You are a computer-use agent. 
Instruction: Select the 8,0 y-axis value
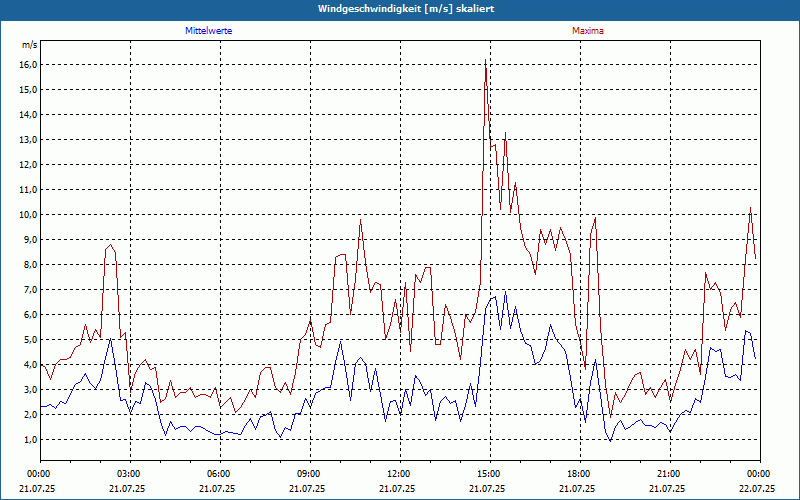[x=31, y=264]
